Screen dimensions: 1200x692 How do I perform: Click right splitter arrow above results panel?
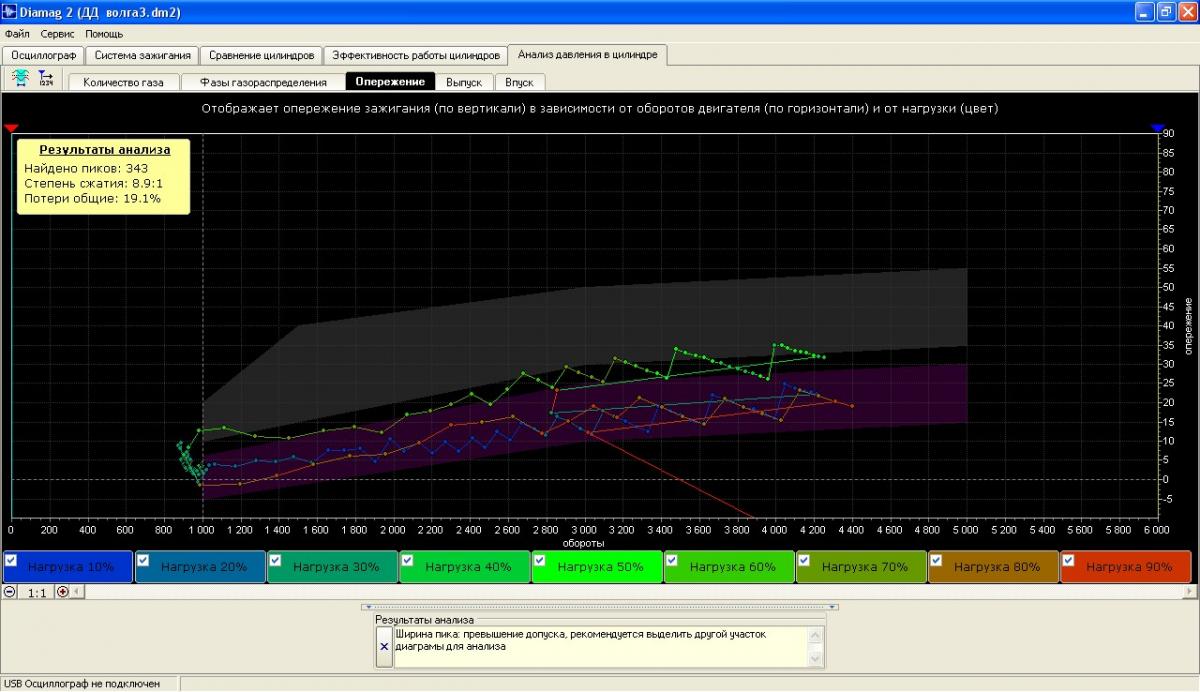[834, 607]
